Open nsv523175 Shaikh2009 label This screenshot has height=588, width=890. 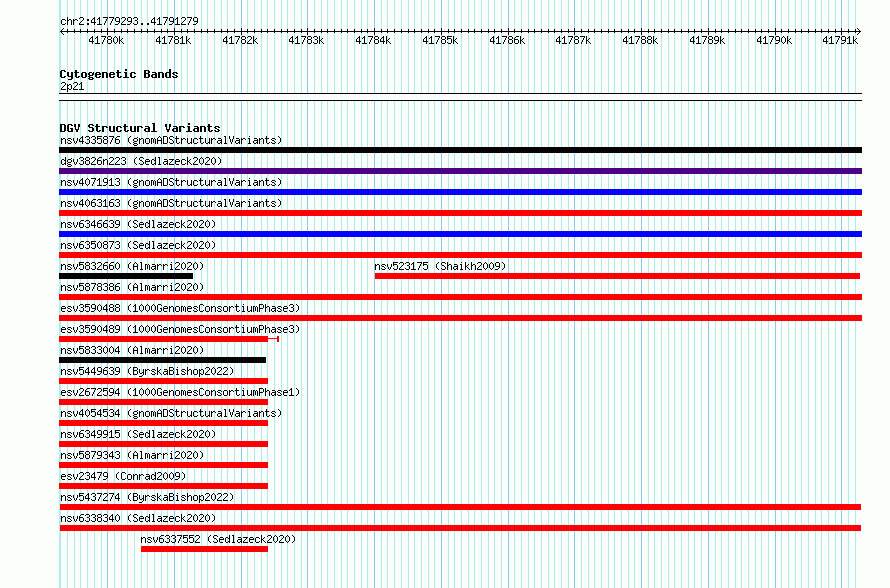tap(440, 266)
